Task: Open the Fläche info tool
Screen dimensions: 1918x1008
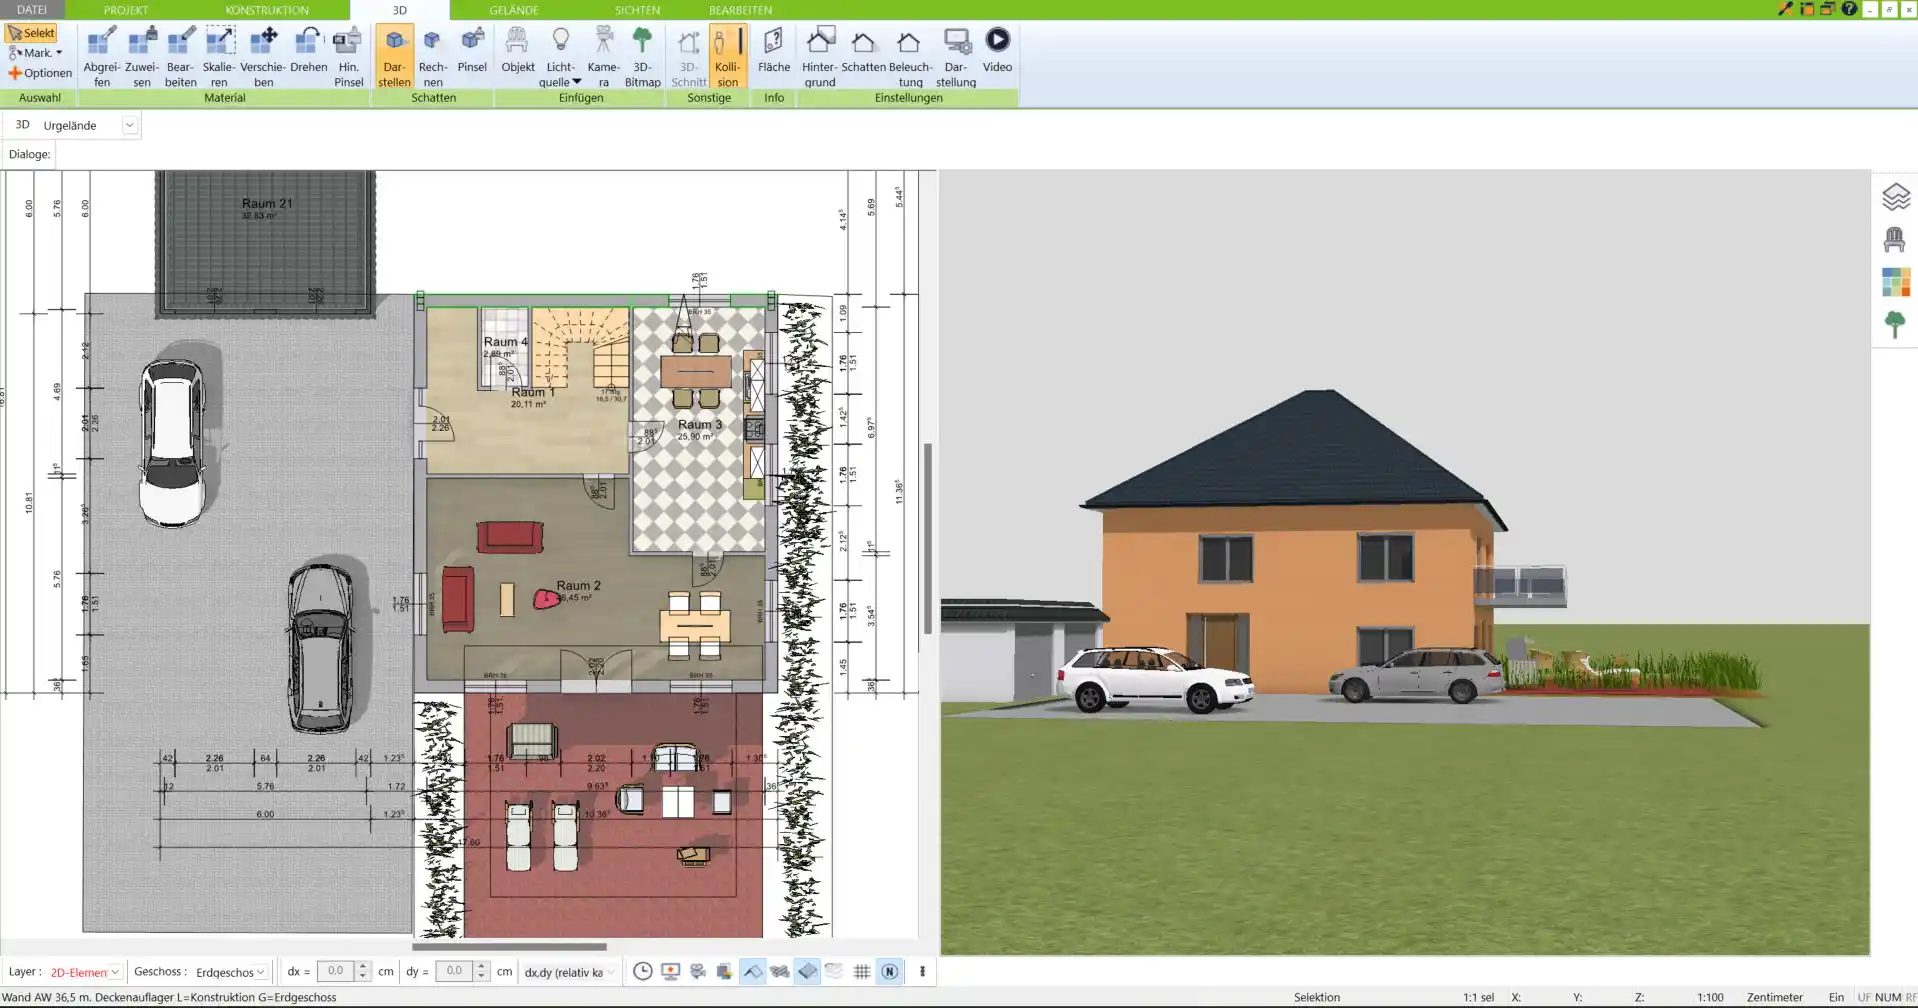Action: (773, 52)
